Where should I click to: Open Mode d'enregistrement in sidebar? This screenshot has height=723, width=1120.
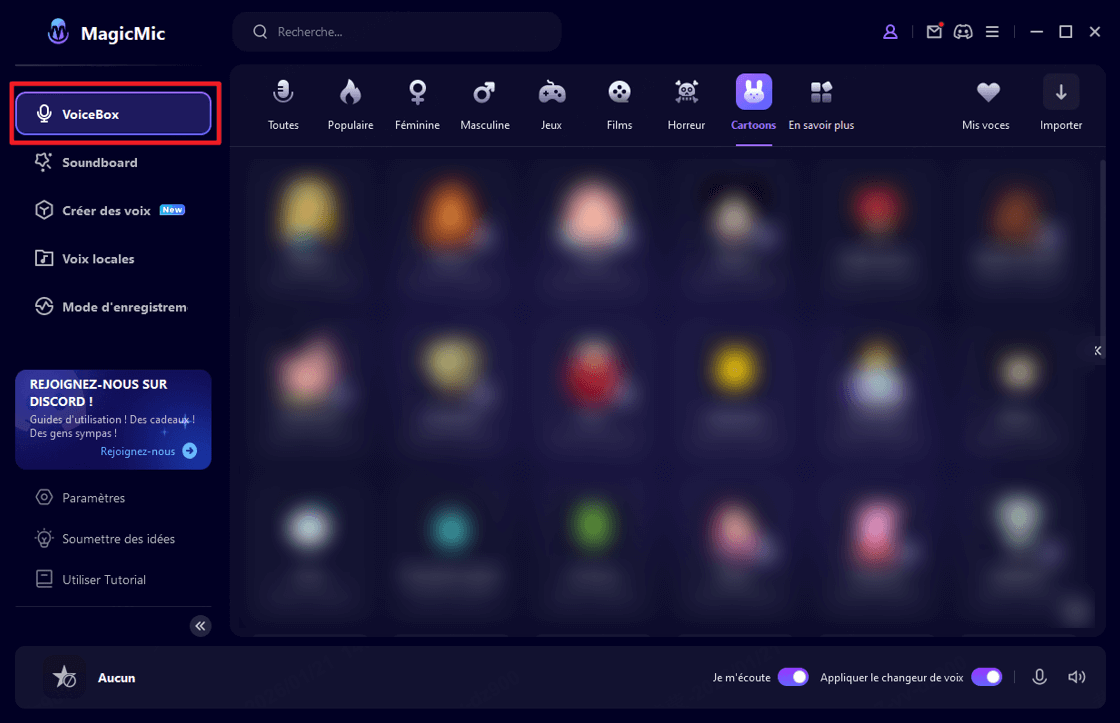[123, 307]
